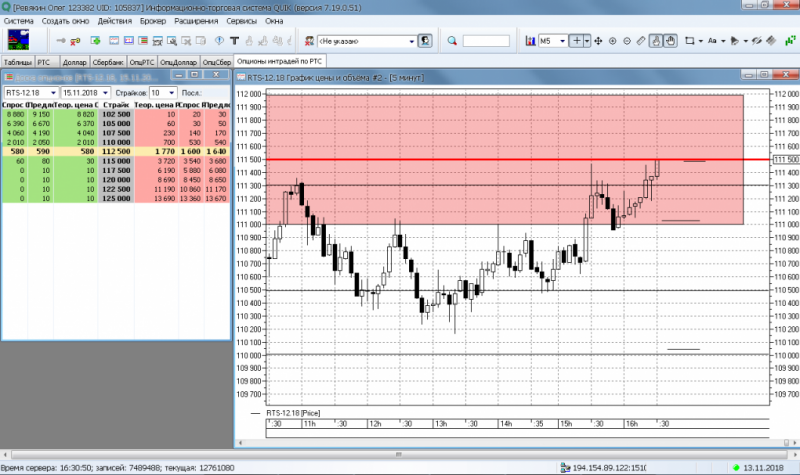Click the green connection status indicator
The image size is (800, 475).
click(736, 468)
